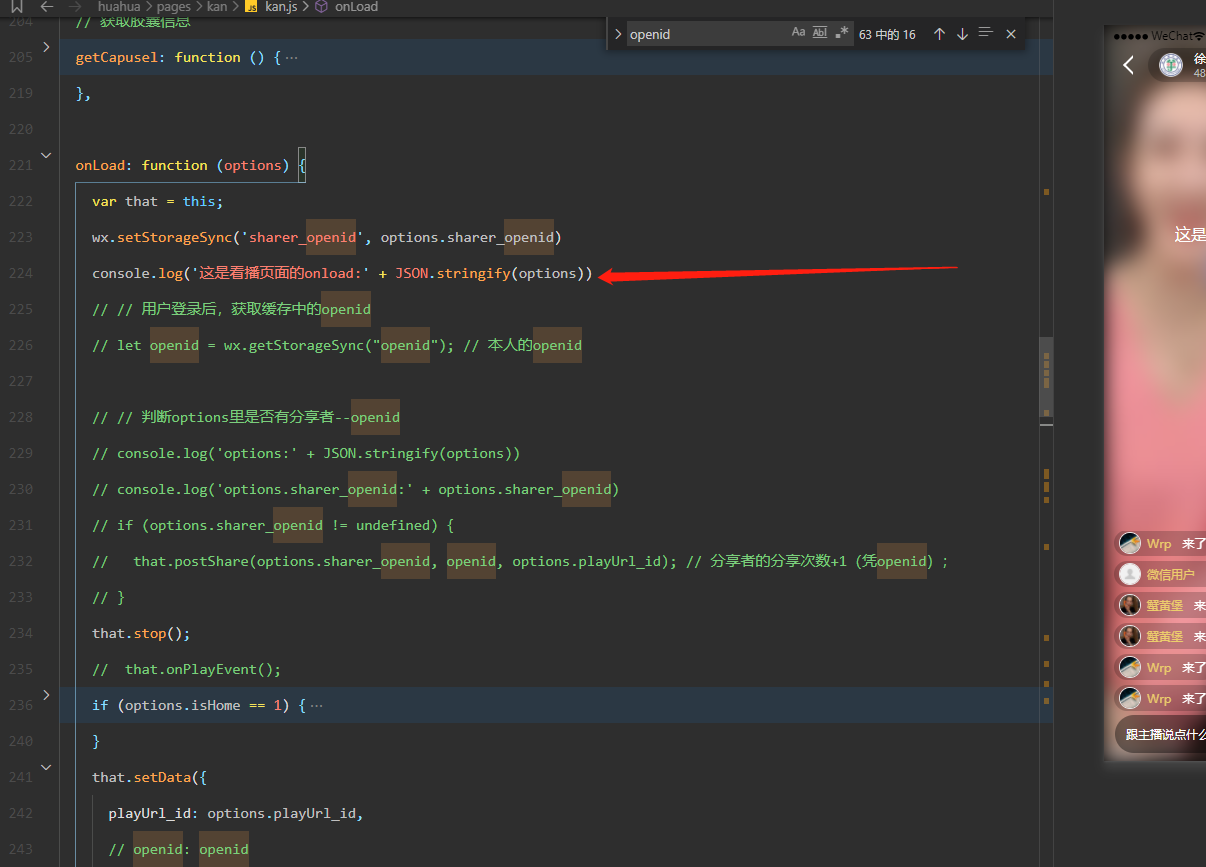Expand folded if block at line 236

click(46, 695)
